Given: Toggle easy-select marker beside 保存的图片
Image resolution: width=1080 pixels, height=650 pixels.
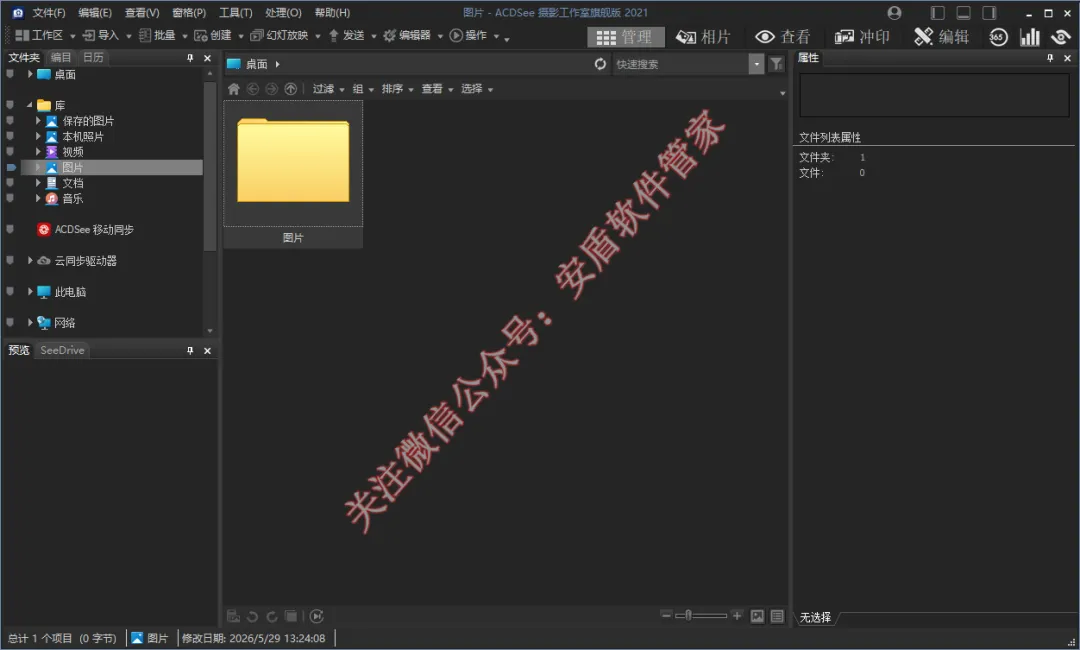Looking at the screenshot, I should 10,120.
